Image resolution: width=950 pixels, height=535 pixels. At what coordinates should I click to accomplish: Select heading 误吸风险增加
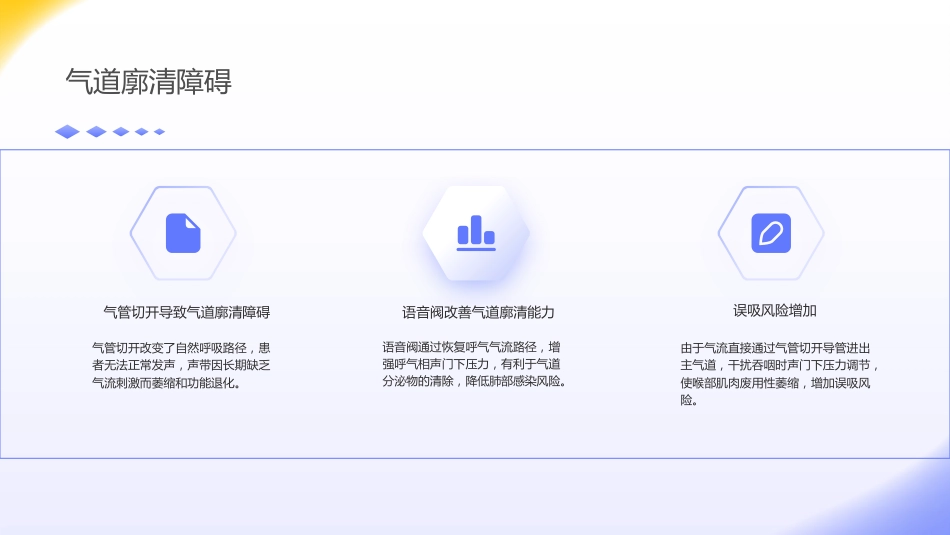(775, 311)
